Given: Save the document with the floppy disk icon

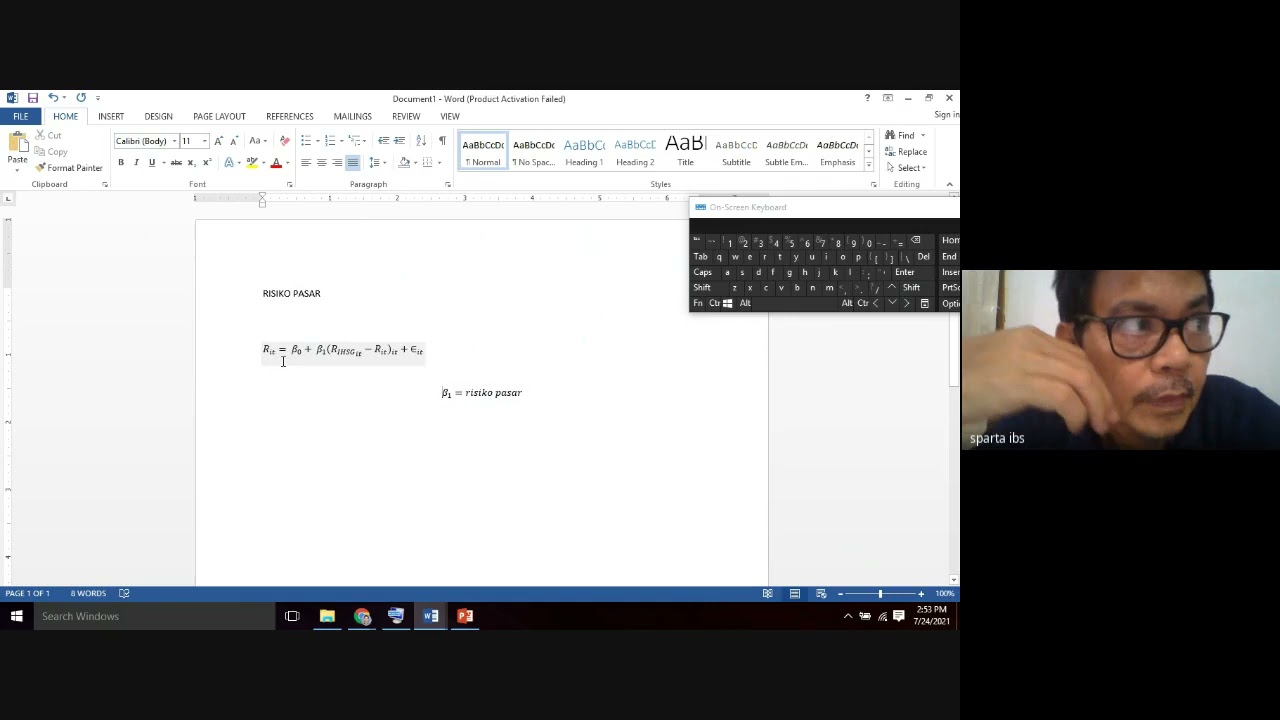Looking at the screenshot, I should 32,98.
